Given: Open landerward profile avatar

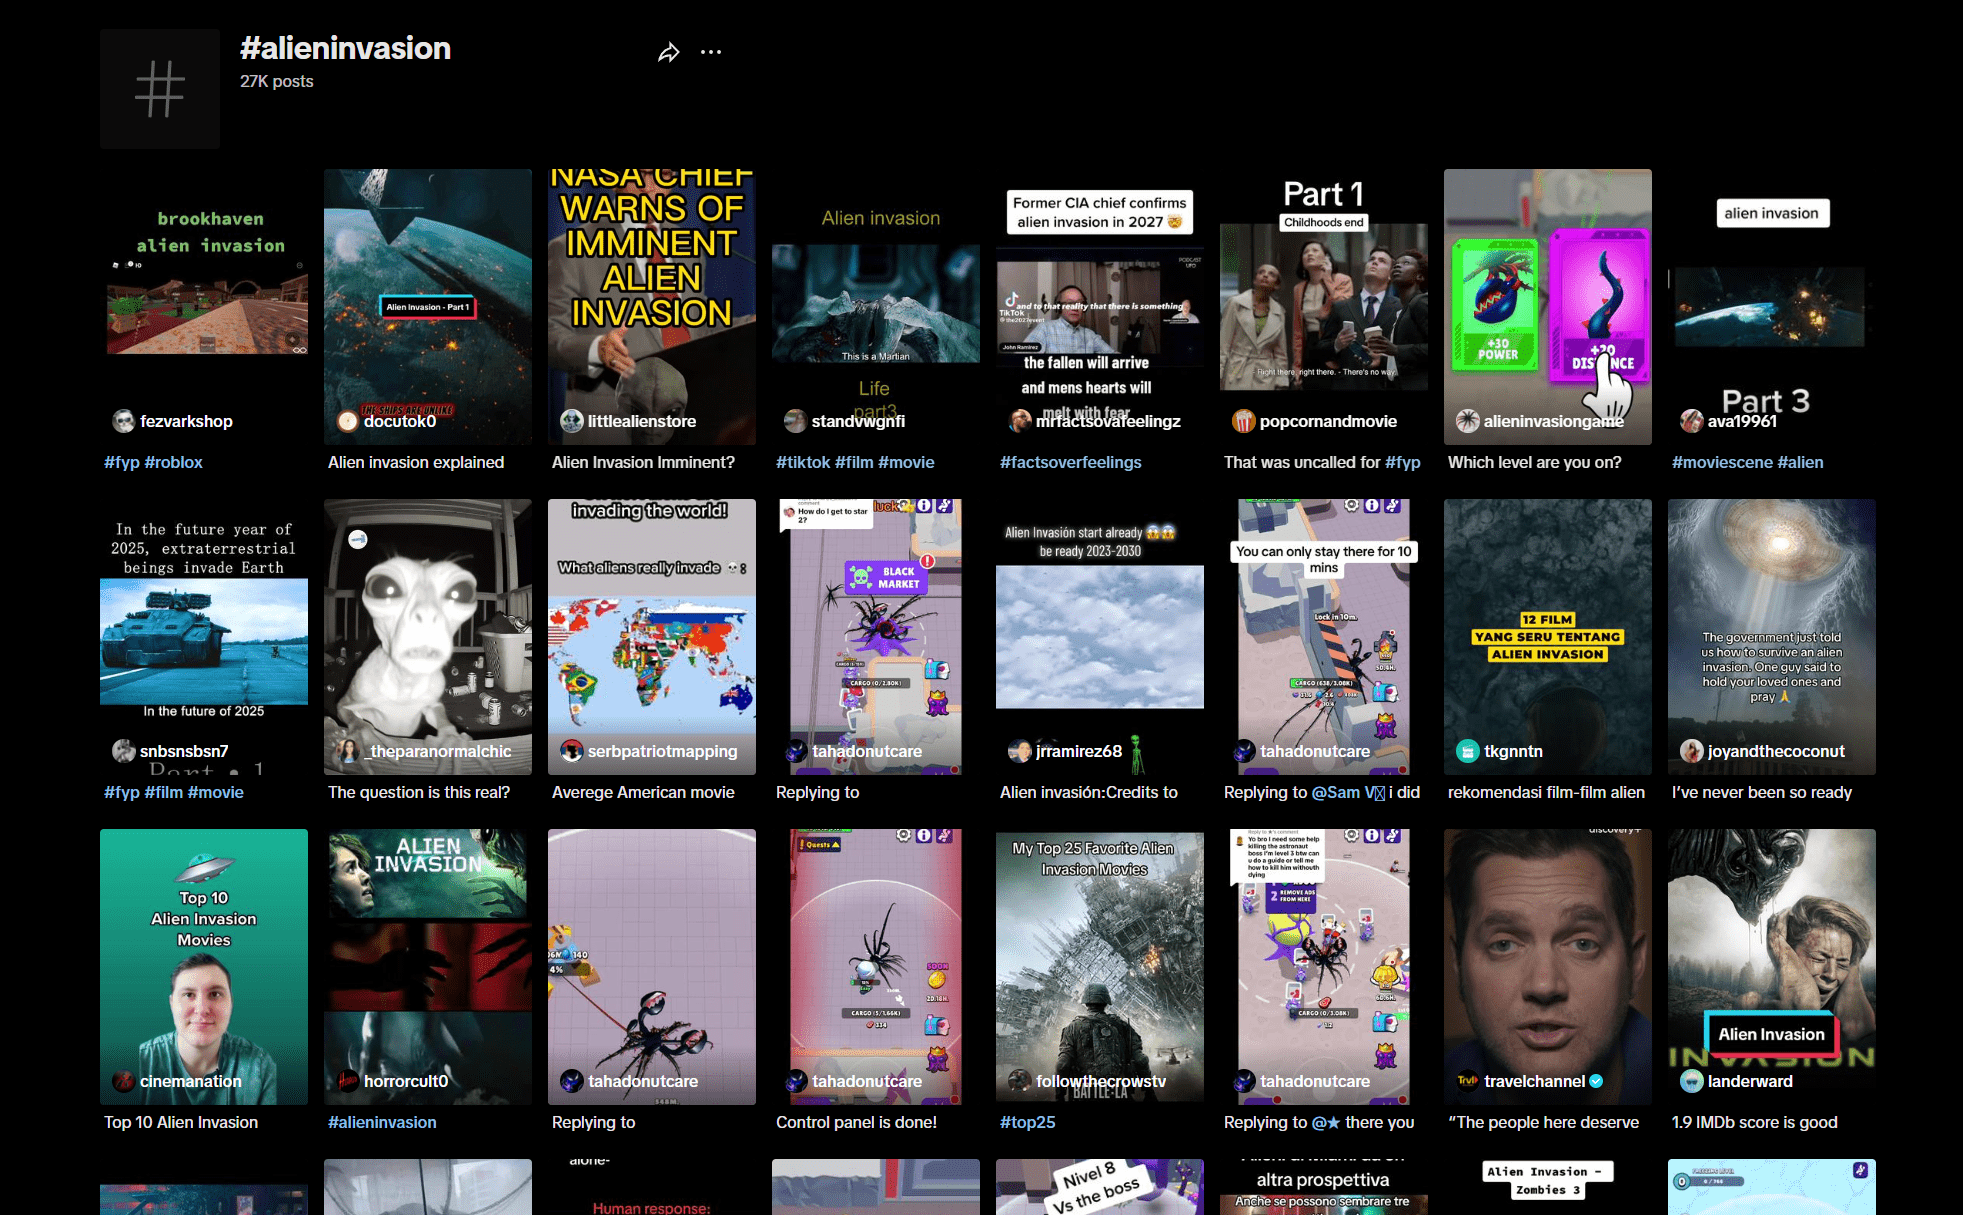Looking at the screenshot, I should point(1691,1081).
